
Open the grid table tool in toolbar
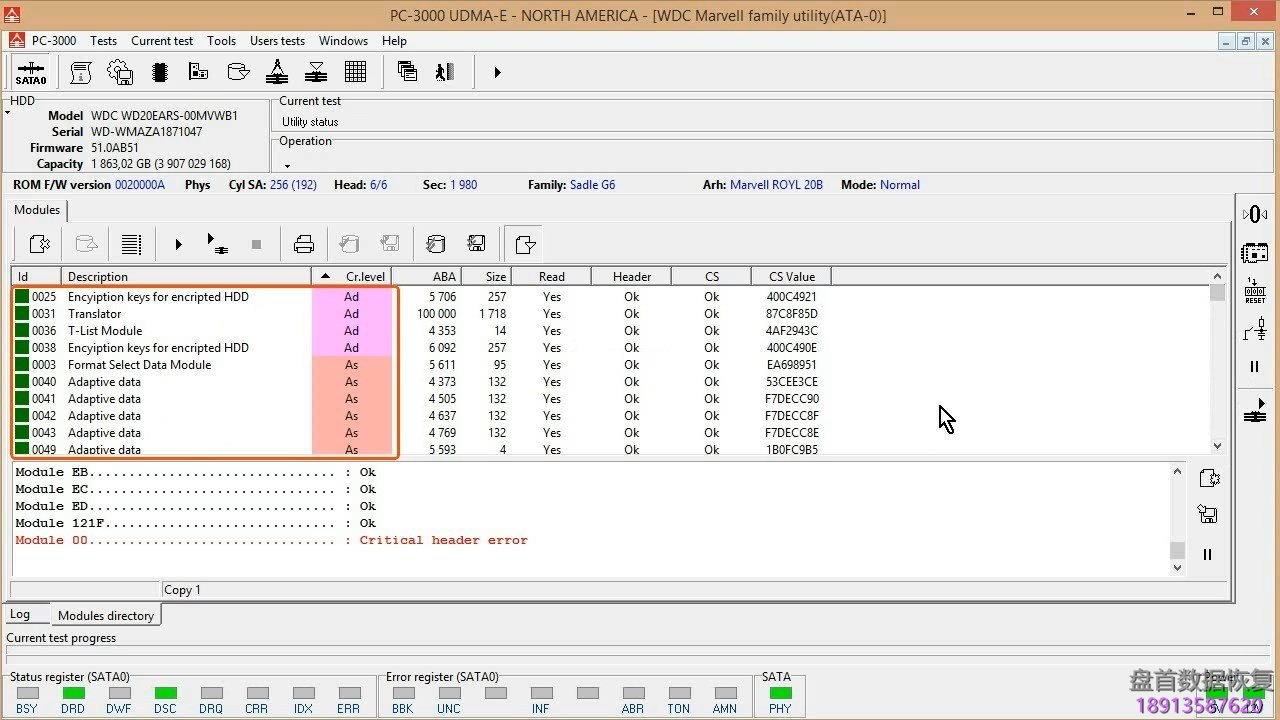coord(355,72)
